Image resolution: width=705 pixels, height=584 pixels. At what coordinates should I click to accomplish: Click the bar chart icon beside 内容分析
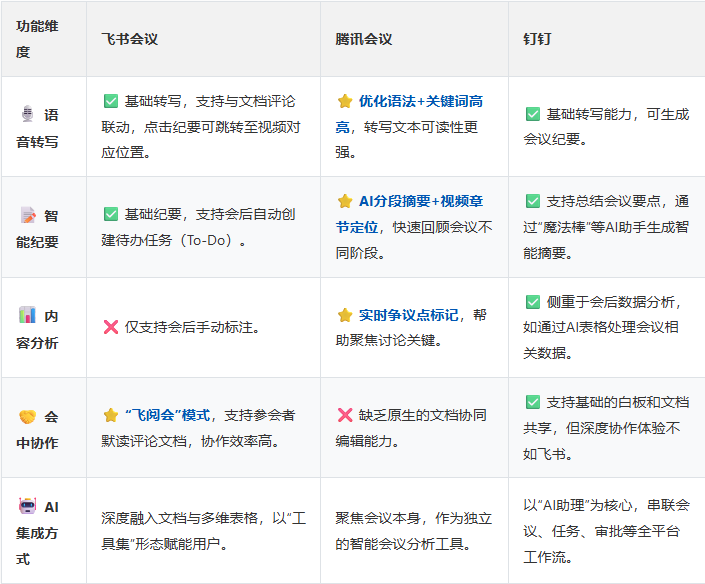pyautogui.click(x=27, y=315)
